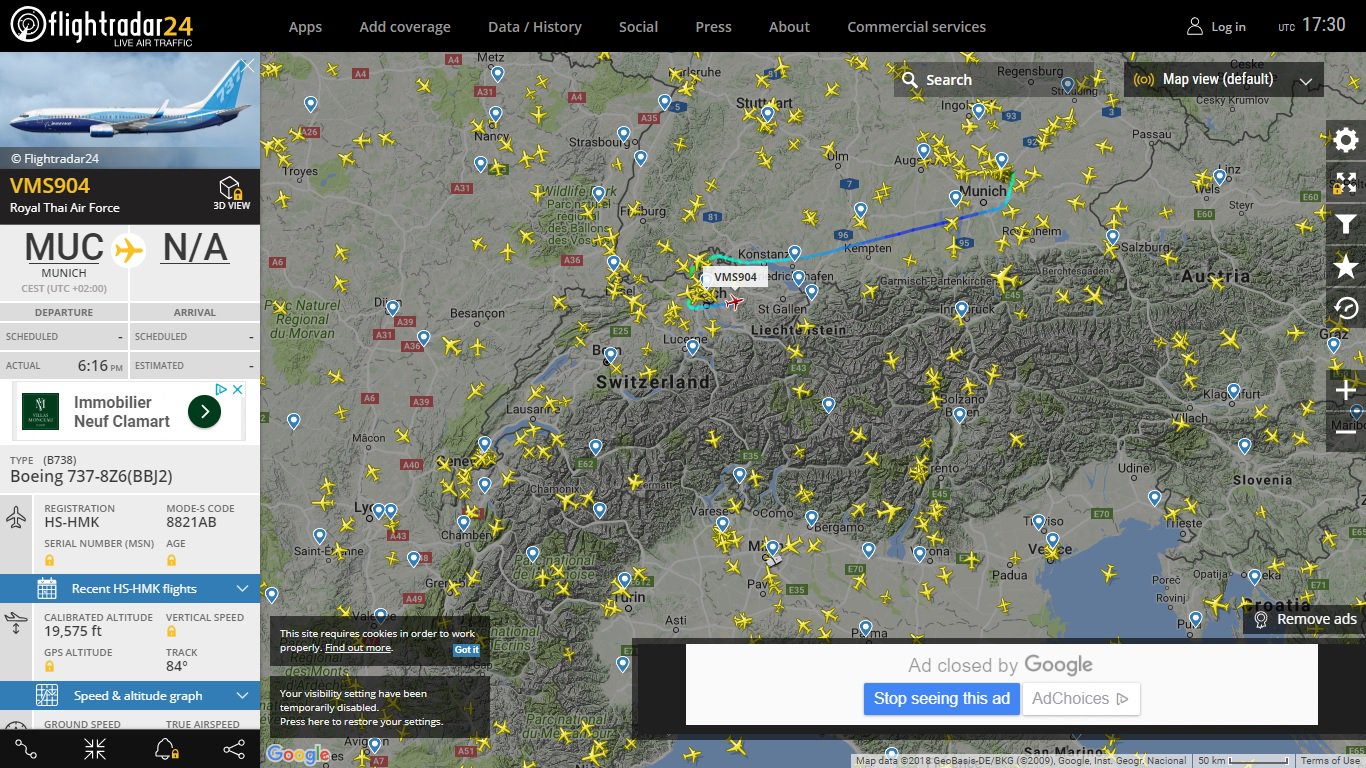Screen dimensions: 1366x768
Task: Open the Social menu
Action: pyautogui.click(x=638, y=27)
